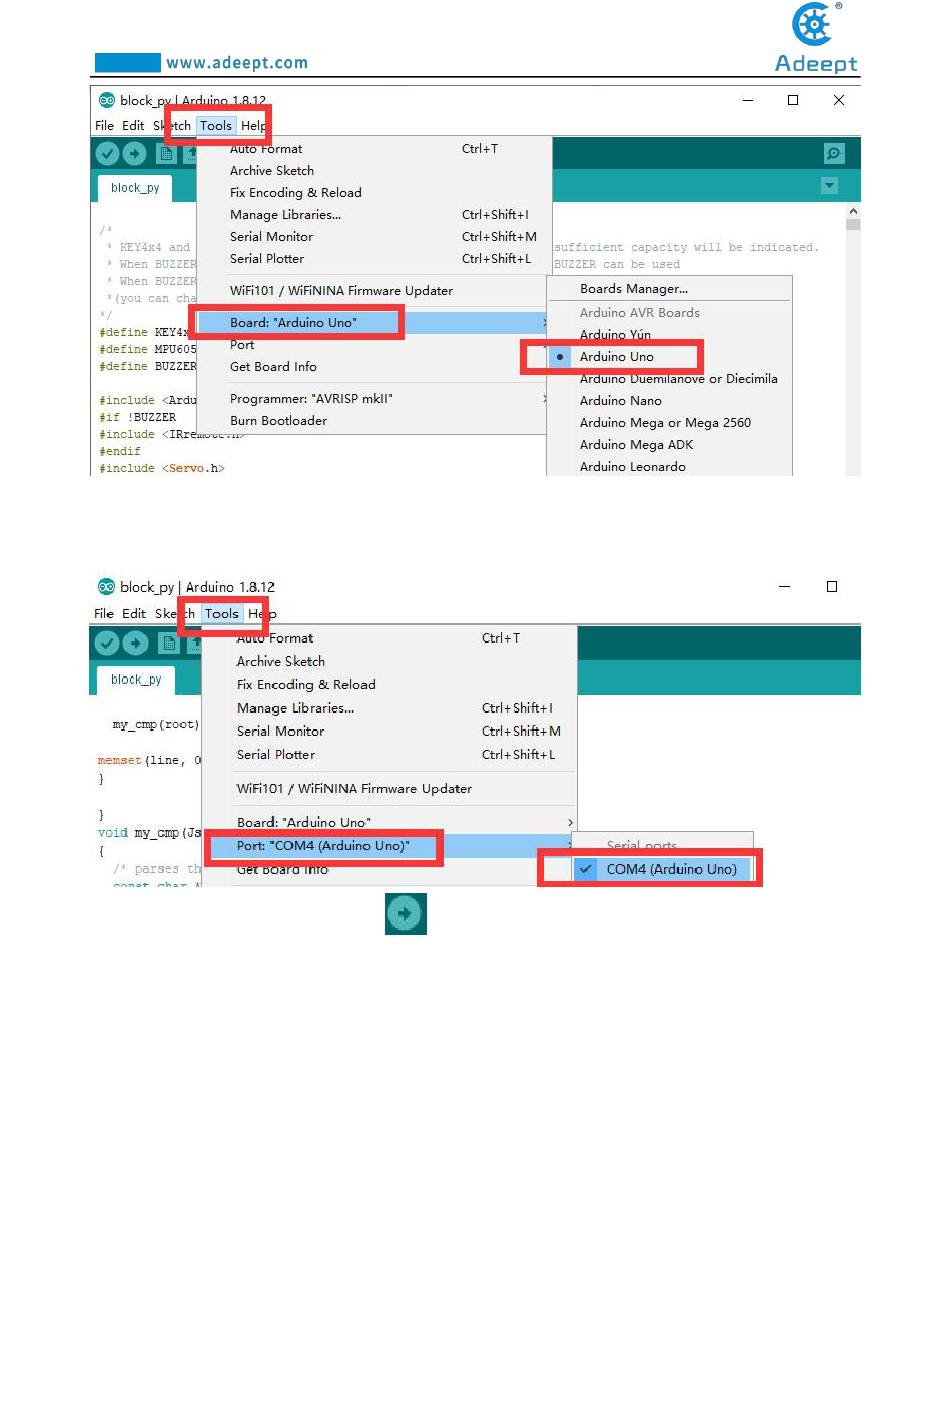Click Arduino logo icon in upper window title
Image resolution: width=950 pixels, height=1408 pixels.
pos(107,100)
